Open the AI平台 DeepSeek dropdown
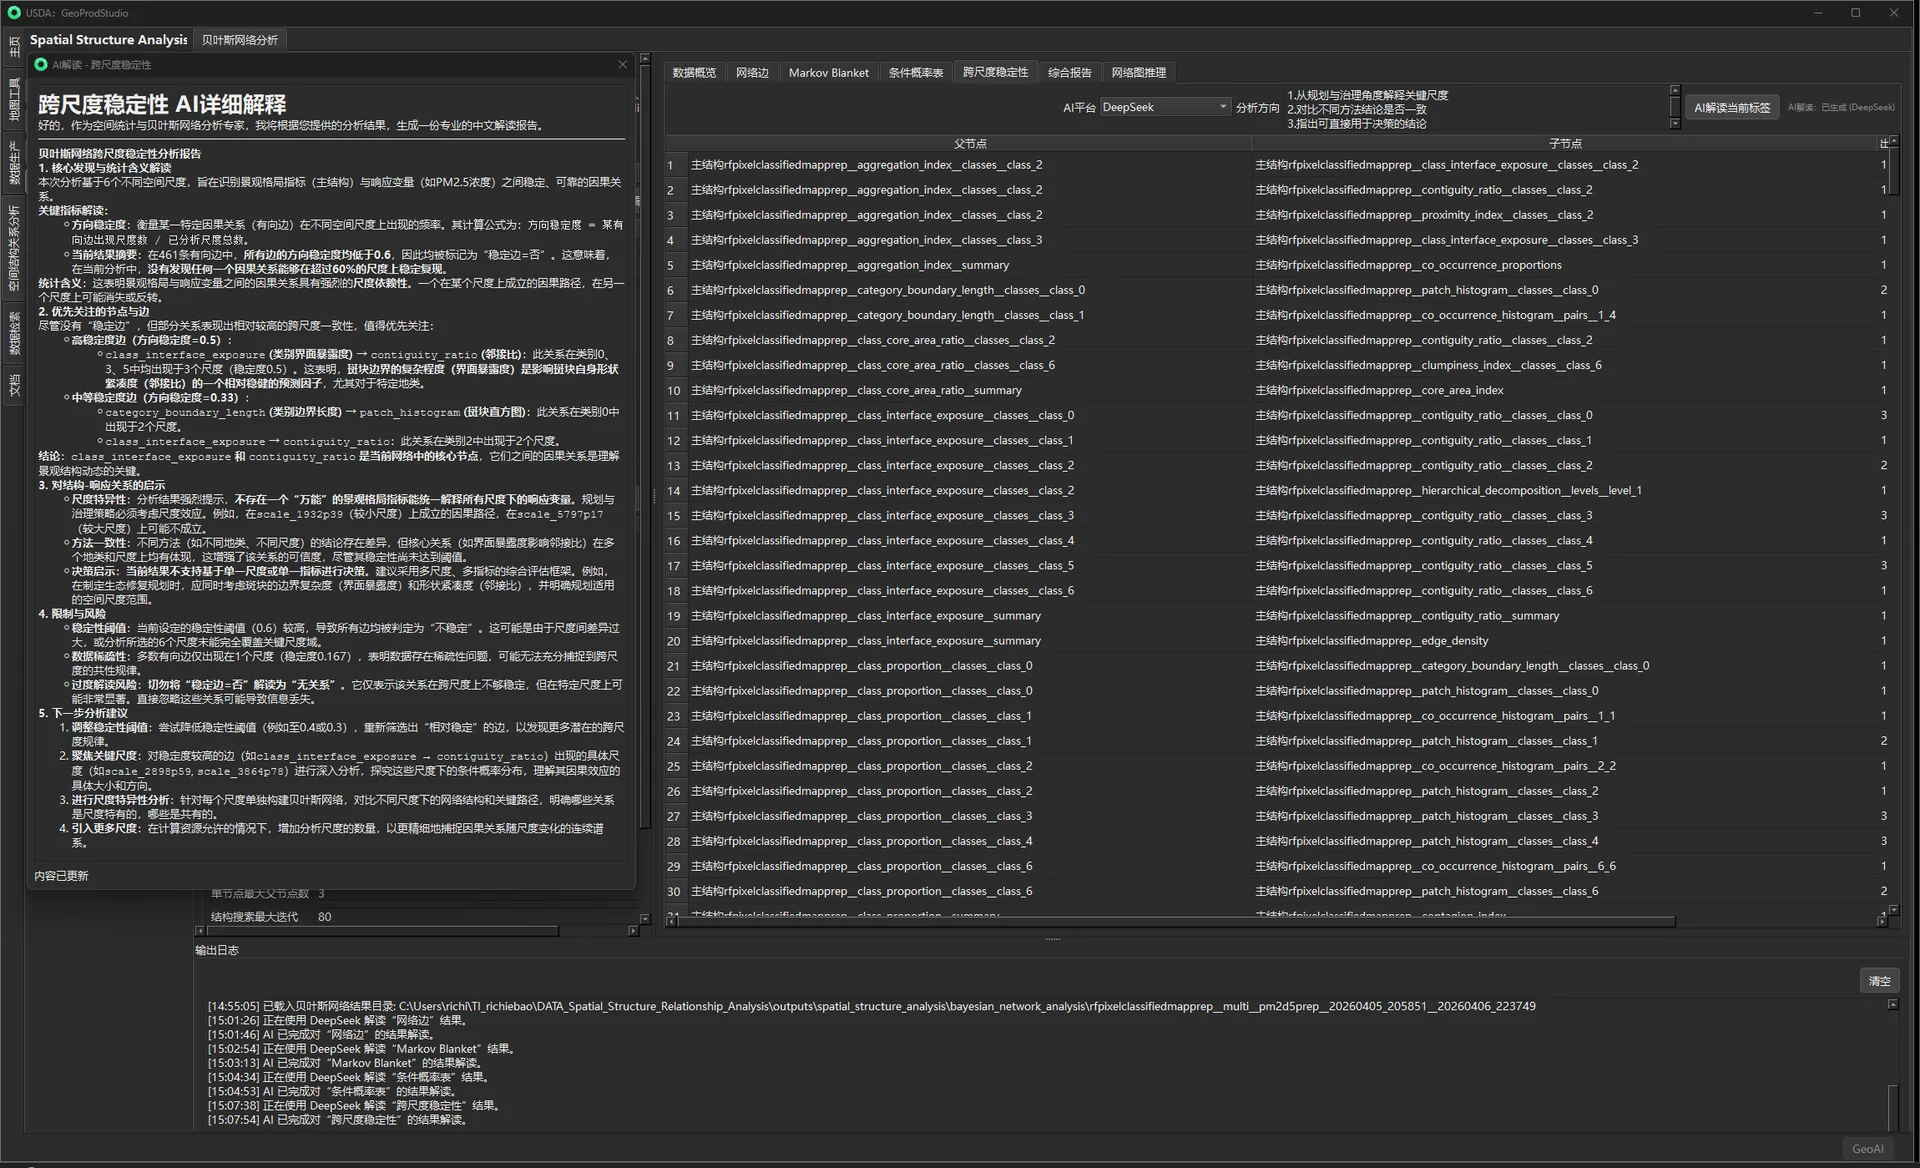This screenshot has width=1920, height=1168. point(1165,107)
